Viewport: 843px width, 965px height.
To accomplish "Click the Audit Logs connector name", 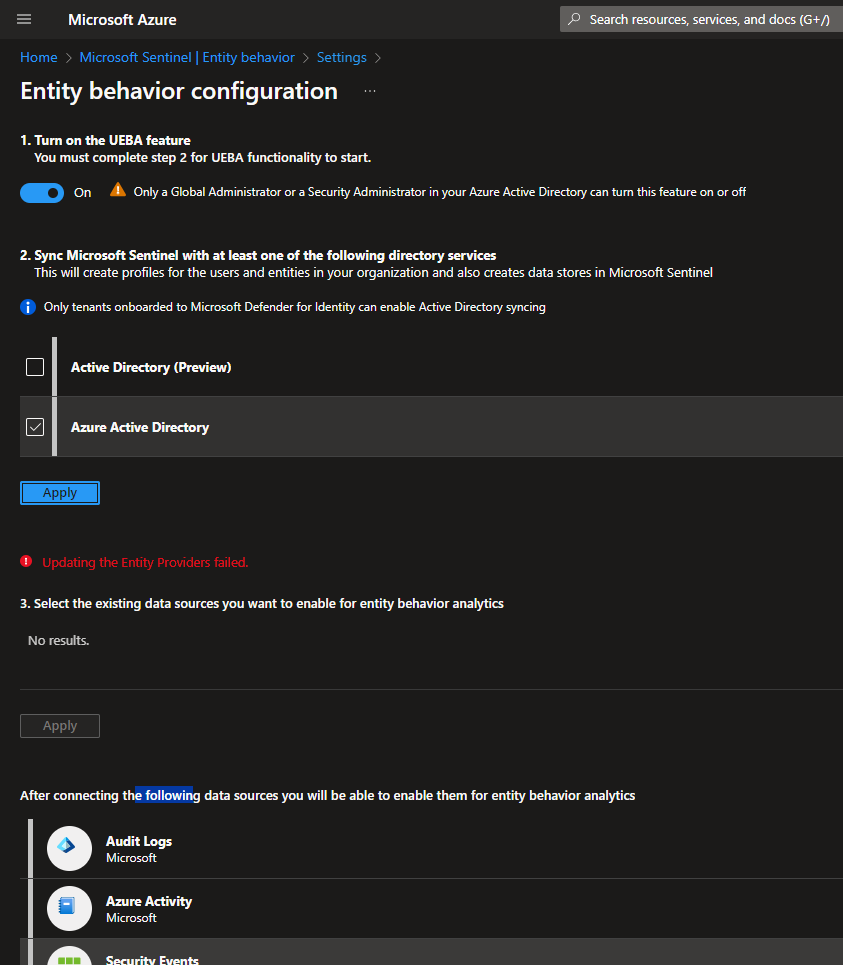I will click(139, 841).
